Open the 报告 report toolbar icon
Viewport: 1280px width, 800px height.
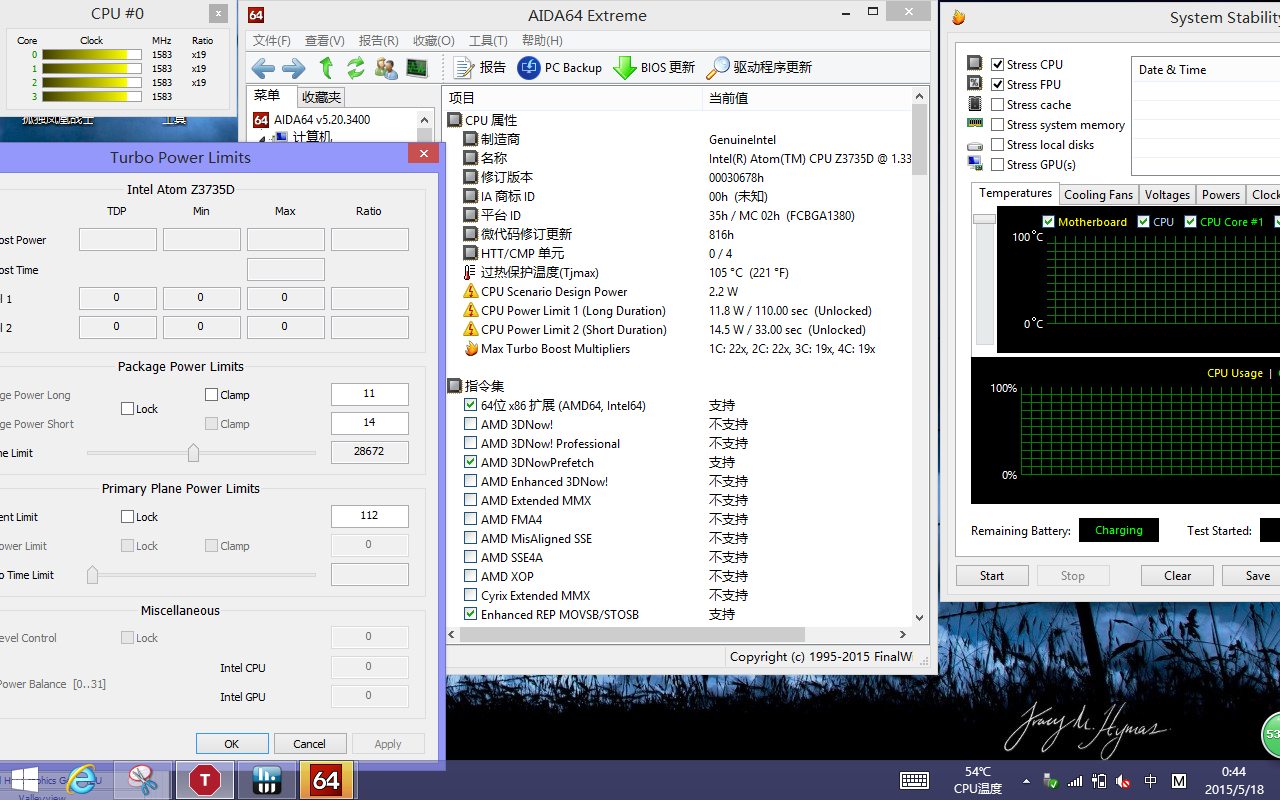click(x=480, y=68)
